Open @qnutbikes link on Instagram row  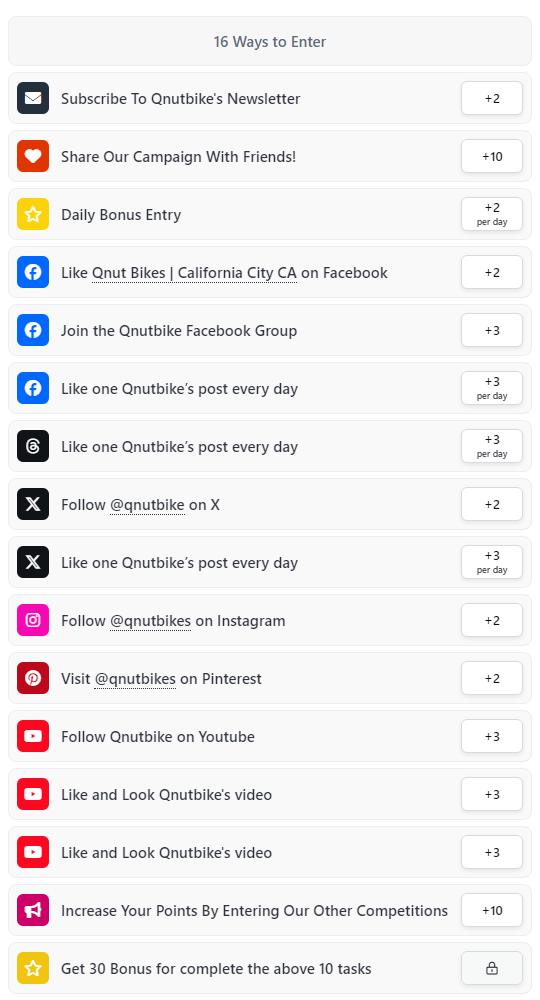(150, 621)
